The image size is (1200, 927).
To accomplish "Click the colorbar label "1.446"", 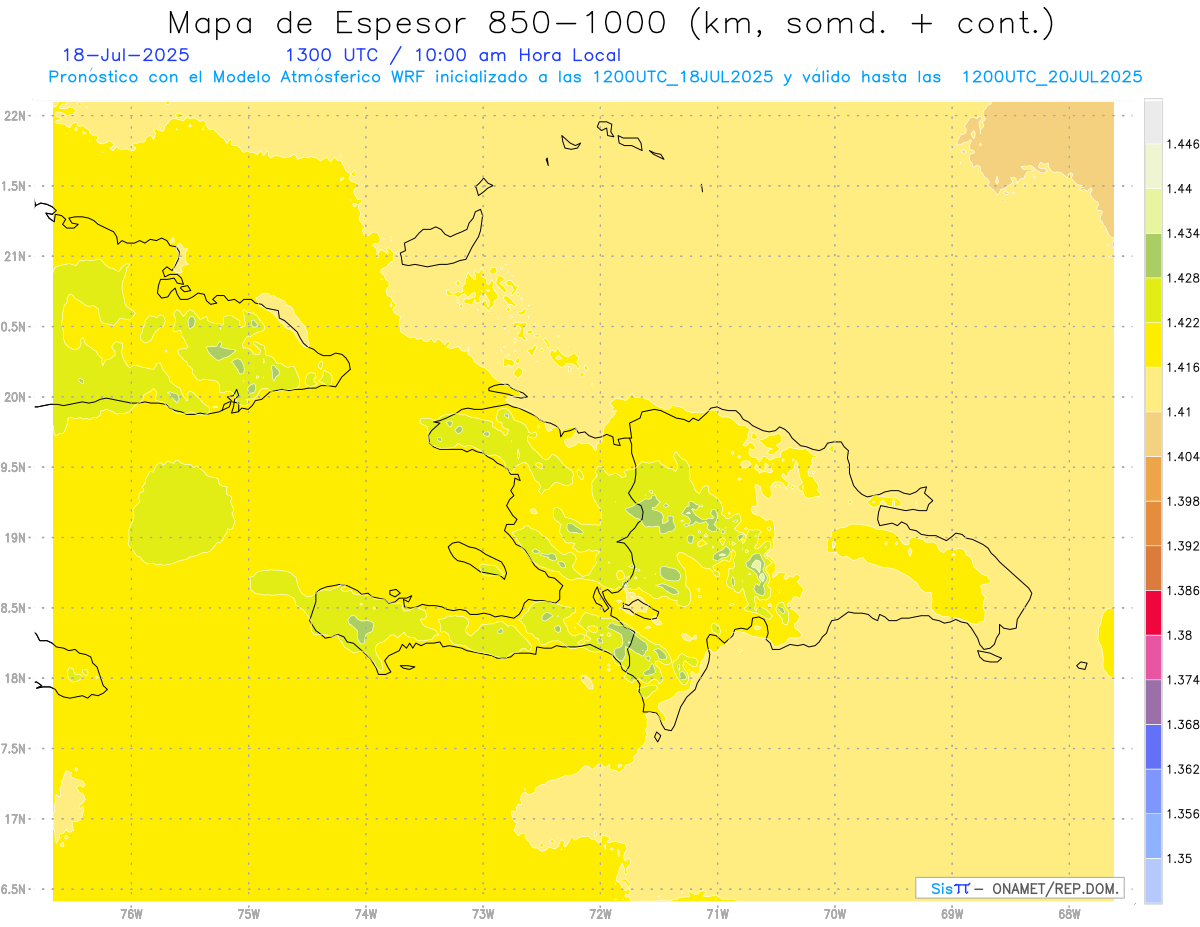I will (1185, 144).
